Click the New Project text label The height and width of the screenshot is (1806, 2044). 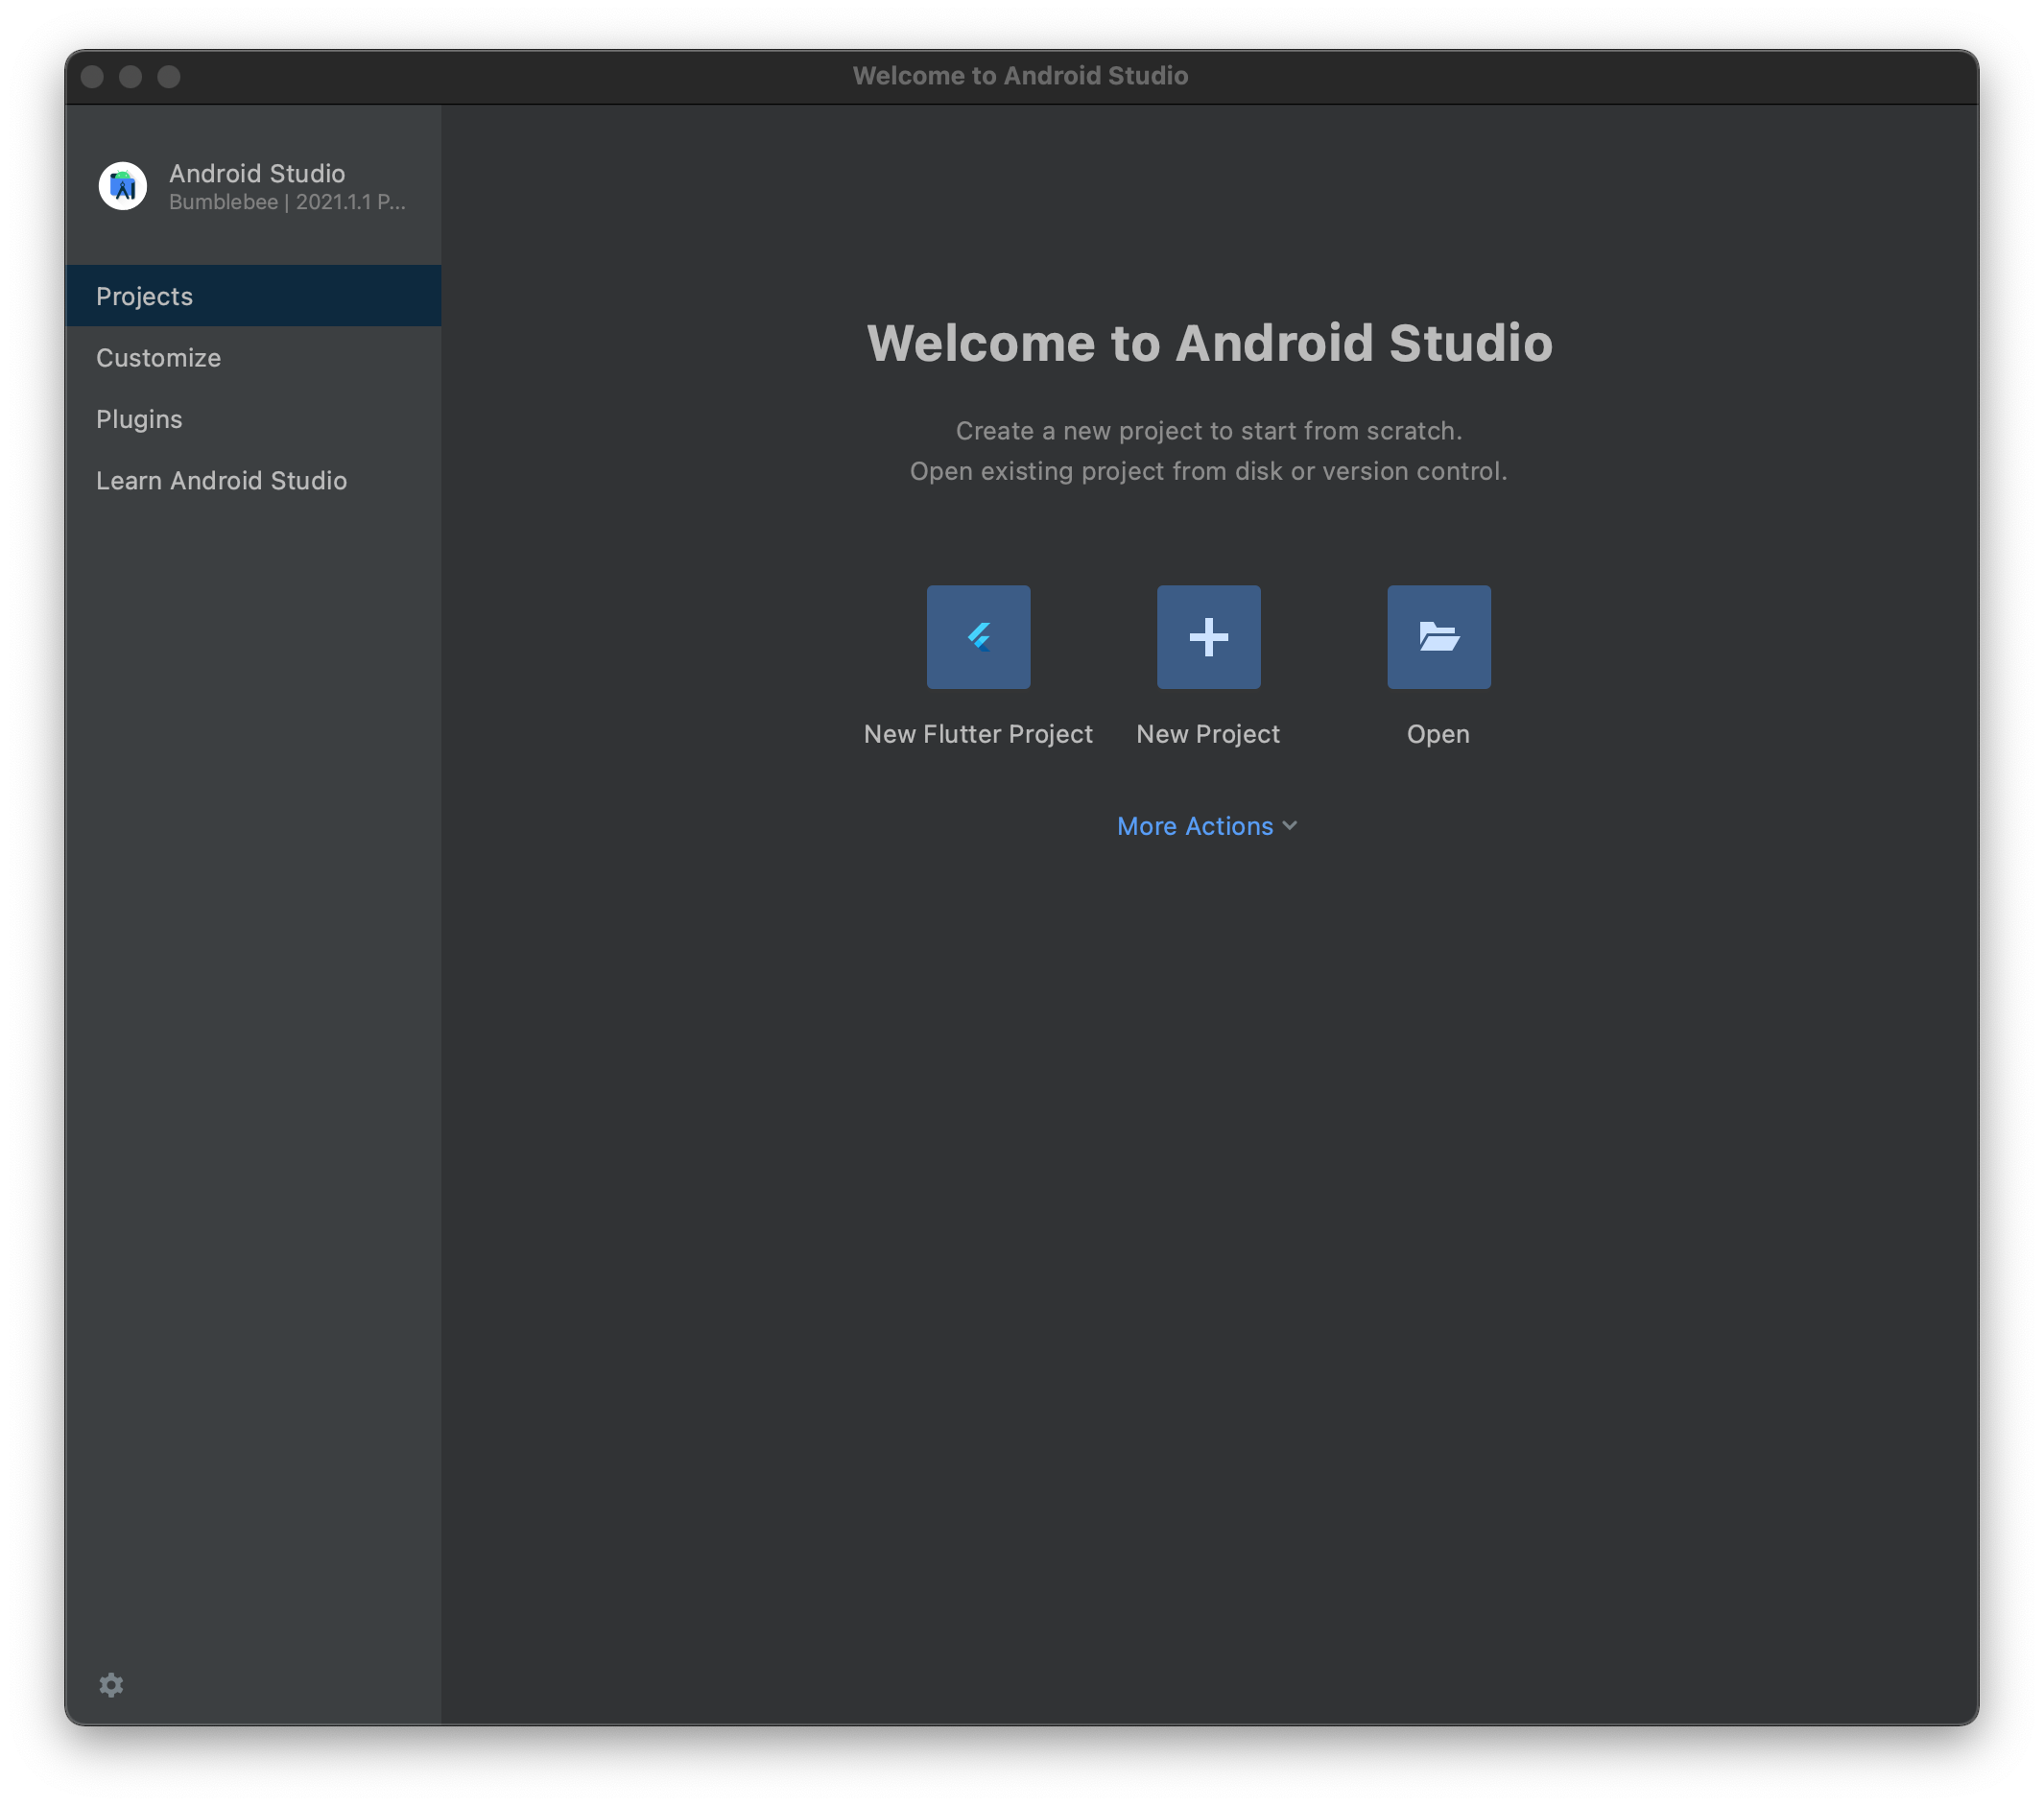pyautogui.click(x=1208, y=734)
